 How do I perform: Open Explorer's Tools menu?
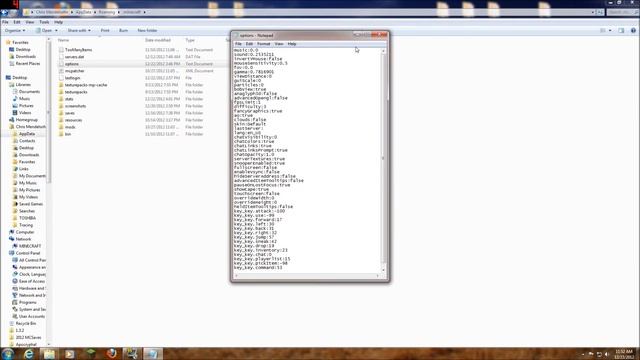44,22
